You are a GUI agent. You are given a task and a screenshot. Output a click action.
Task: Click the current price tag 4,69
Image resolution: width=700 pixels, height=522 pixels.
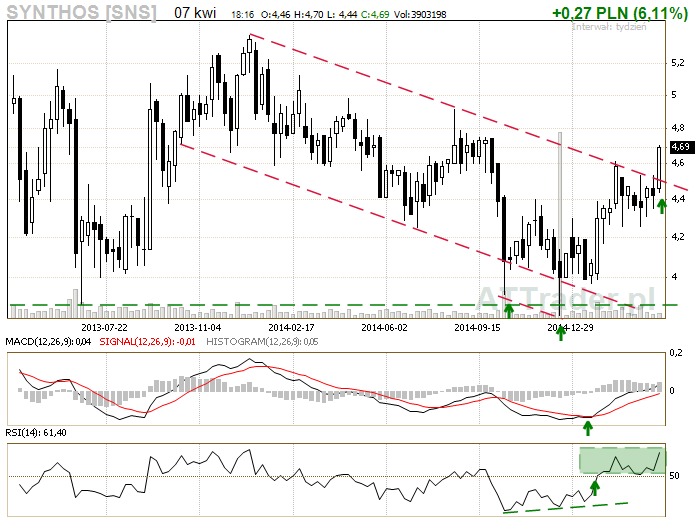click(x=682, y=147)
